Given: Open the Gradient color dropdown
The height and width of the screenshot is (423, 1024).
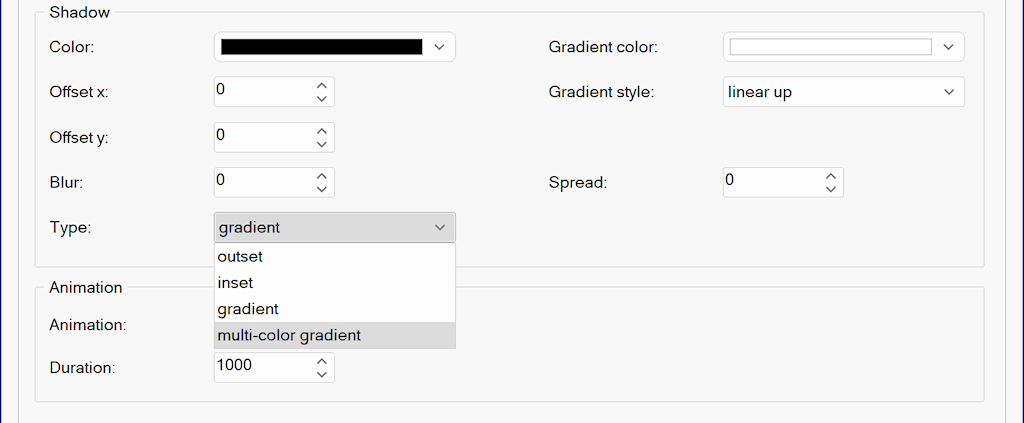Looking at the screenshot, I should (948, 47).
